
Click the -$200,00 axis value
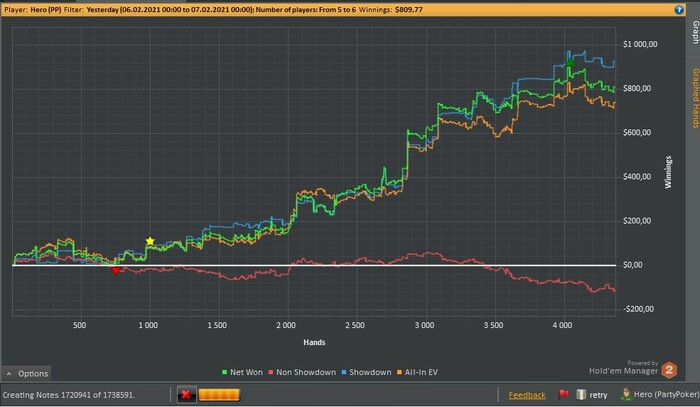(638, 309)
